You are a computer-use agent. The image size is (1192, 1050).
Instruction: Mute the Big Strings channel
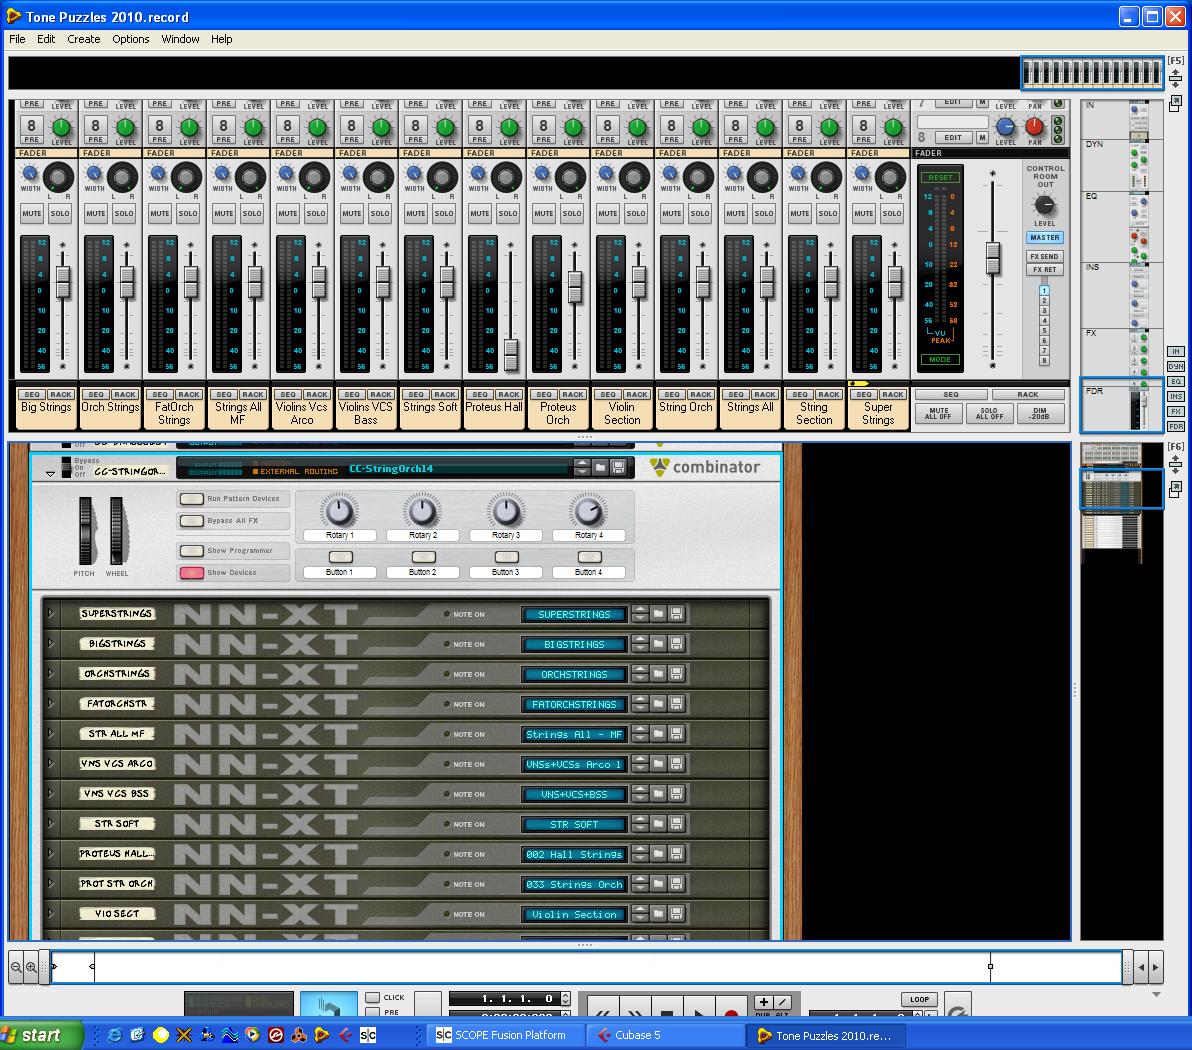32,214
